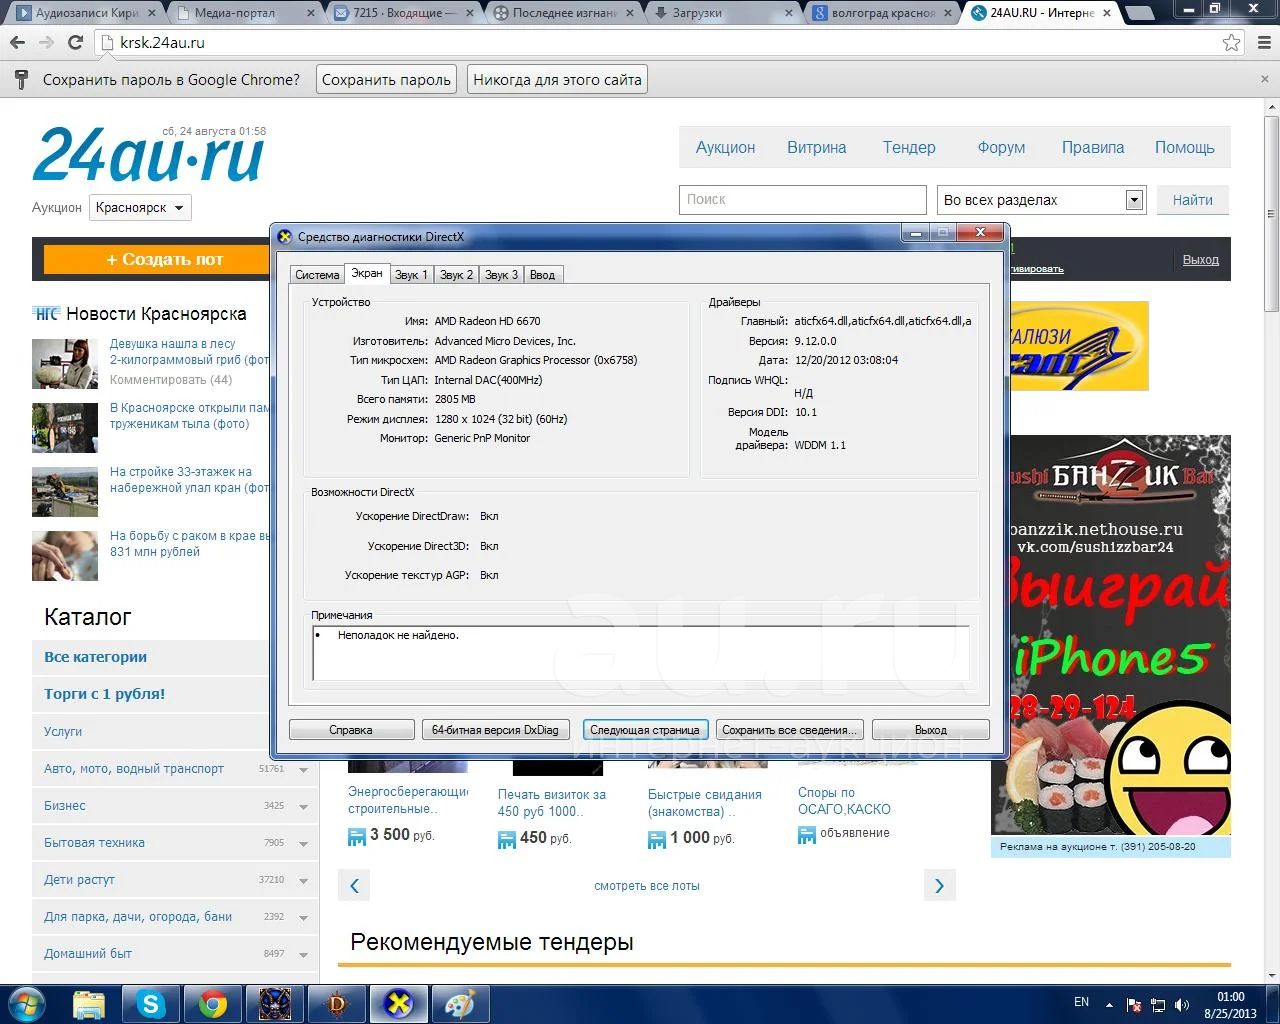The width and height of the screenshot is (1280, 1024).
Task: Click 64-битная версия DxDiag button
Action: point(495,730)
